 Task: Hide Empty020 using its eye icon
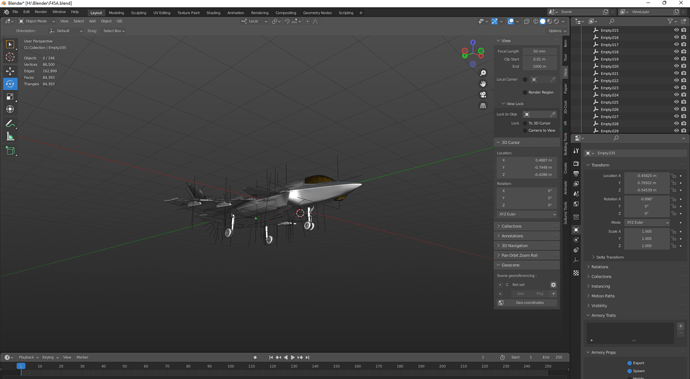click(676, 66)
